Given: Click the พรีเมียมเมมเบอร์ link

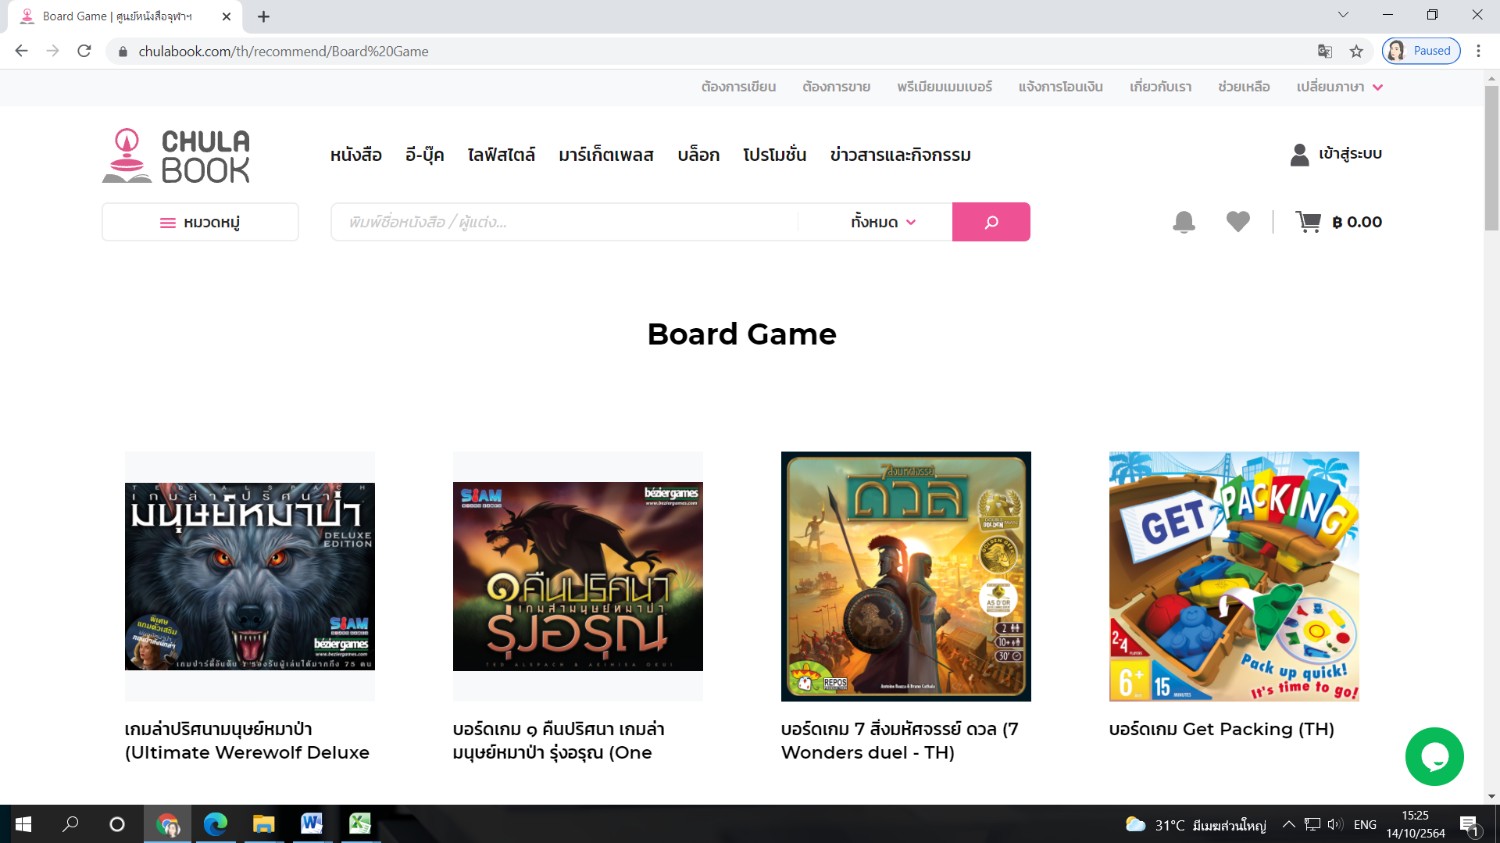Looking at the screenshot, I should [x=944, y=87].
